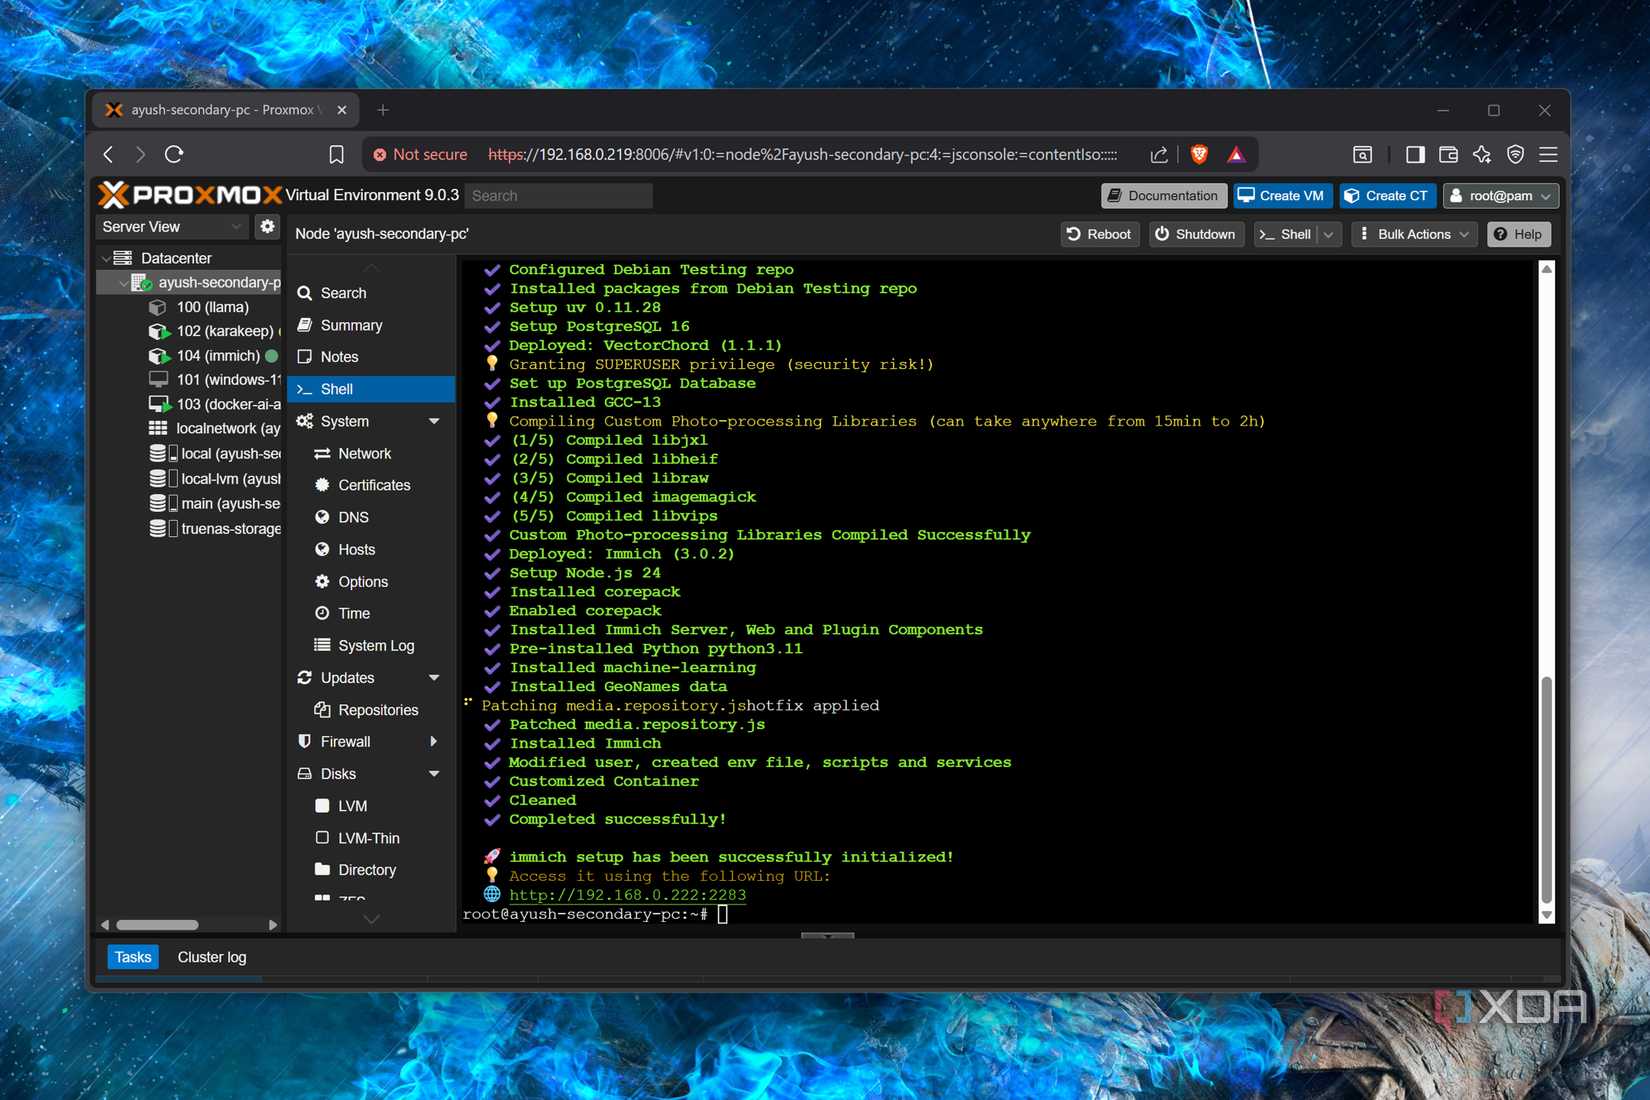Click the browser address bar URL

point(802,154)
